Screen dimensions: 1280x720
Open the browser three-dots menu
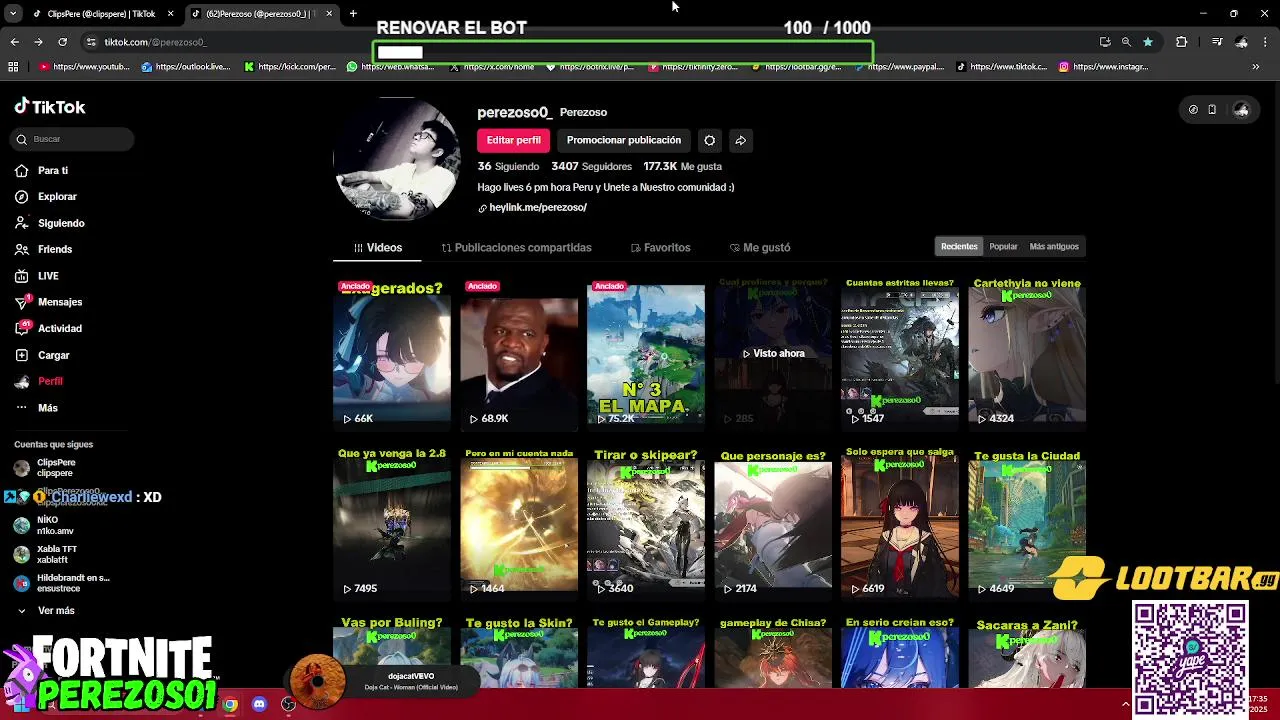coord(1265,42)
